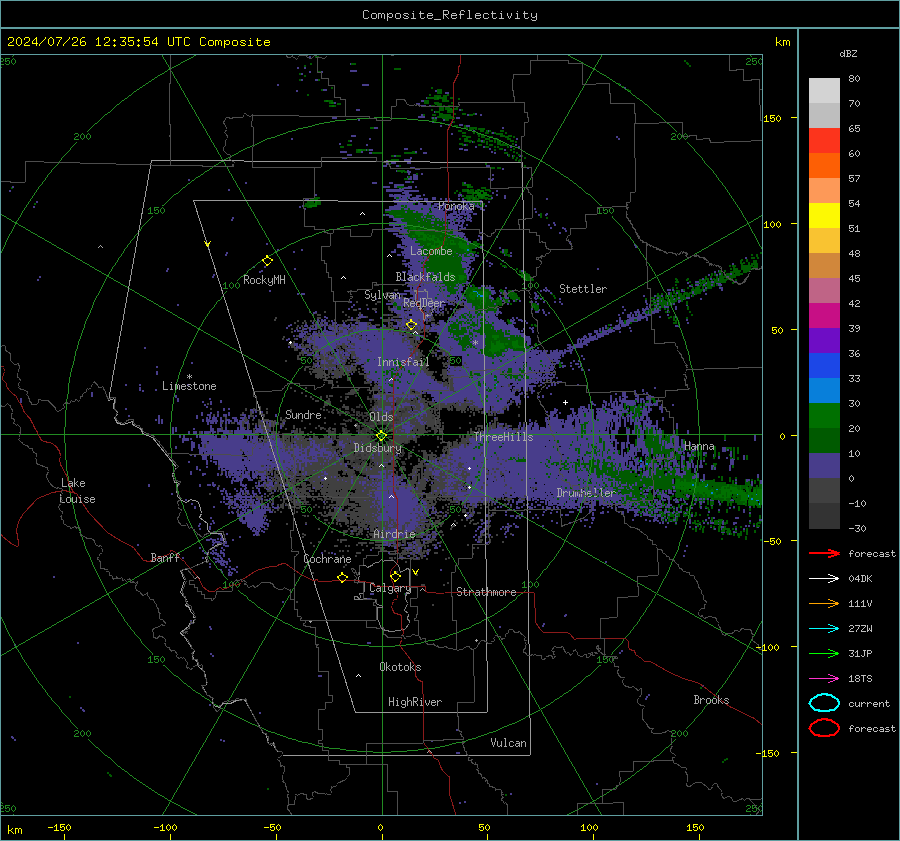The height and width of the screenshot is (841, 900).
Task: Click the ThreeHills town label
Action: click(x=503, y=437)
